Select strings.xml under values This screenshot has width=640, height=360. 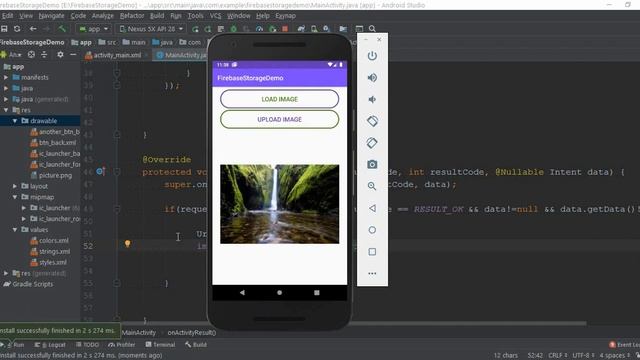click(x=50, y=251)
